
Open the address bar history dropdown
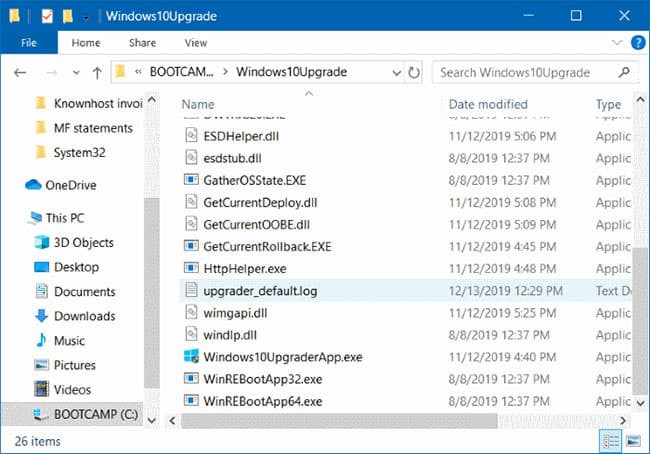pyautogui.click(x=397, y=73)
